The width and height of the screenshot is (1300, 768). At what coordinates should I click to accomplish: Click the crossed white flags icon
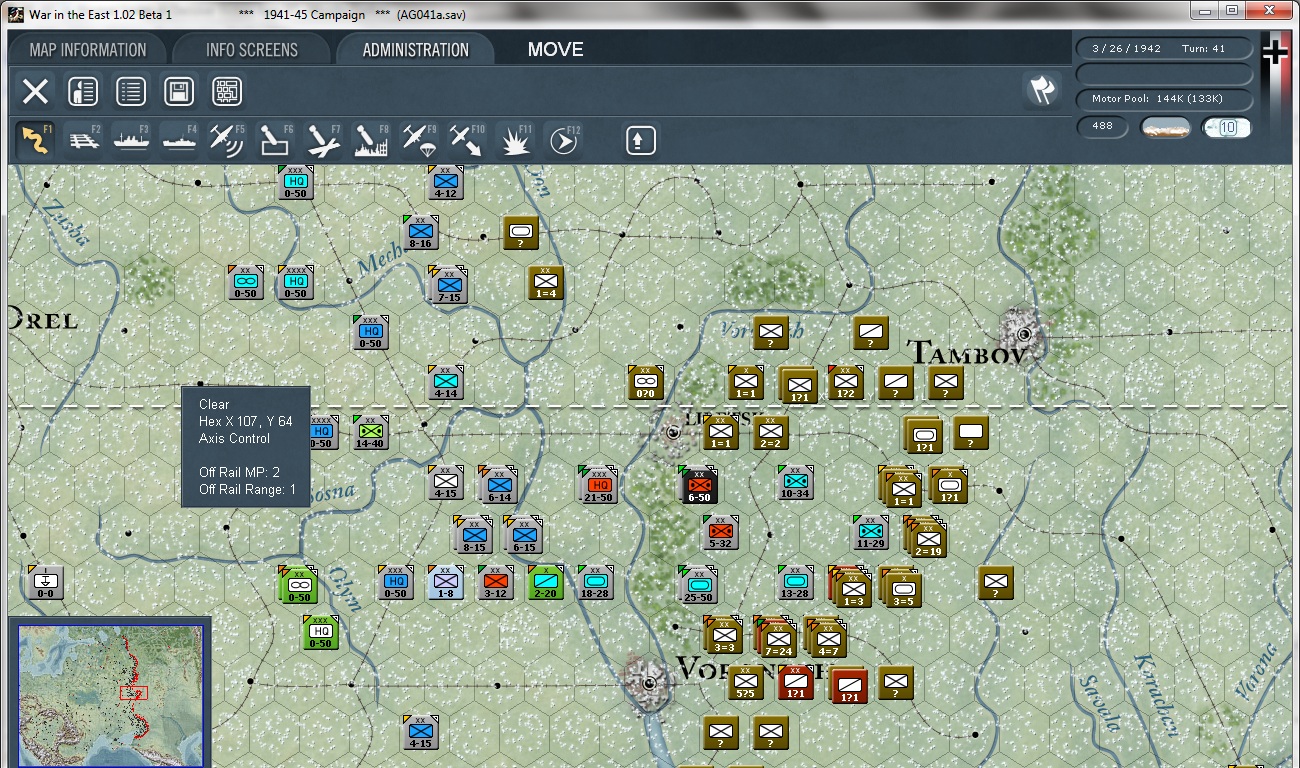tap(1042, 90)
